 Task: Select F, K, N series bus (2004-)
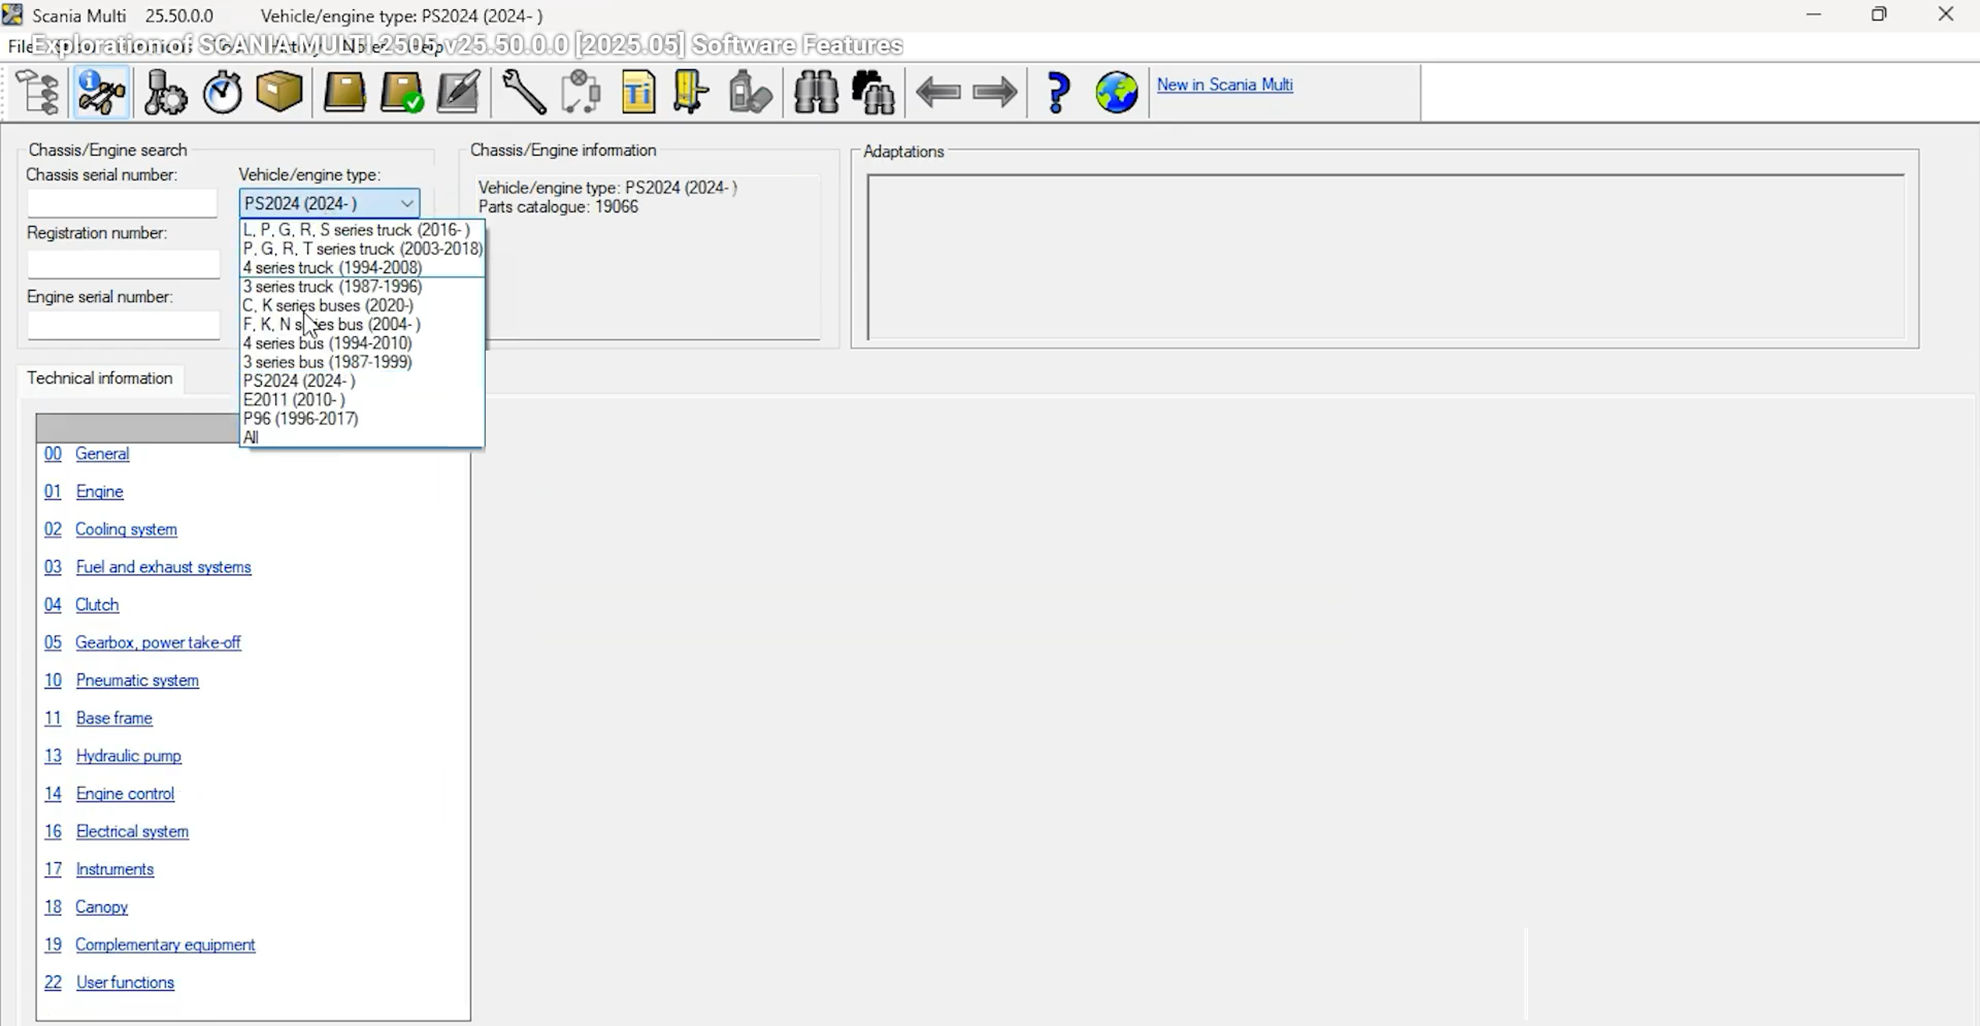tap(362, 325)
